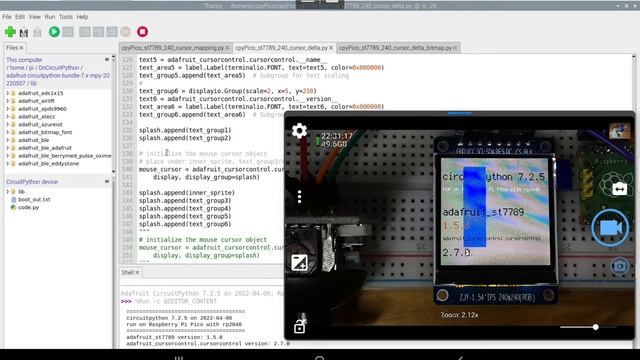Viewport: 640px width, 360px height.
Task: Open the Edit menu
Action: pos(20,17)
